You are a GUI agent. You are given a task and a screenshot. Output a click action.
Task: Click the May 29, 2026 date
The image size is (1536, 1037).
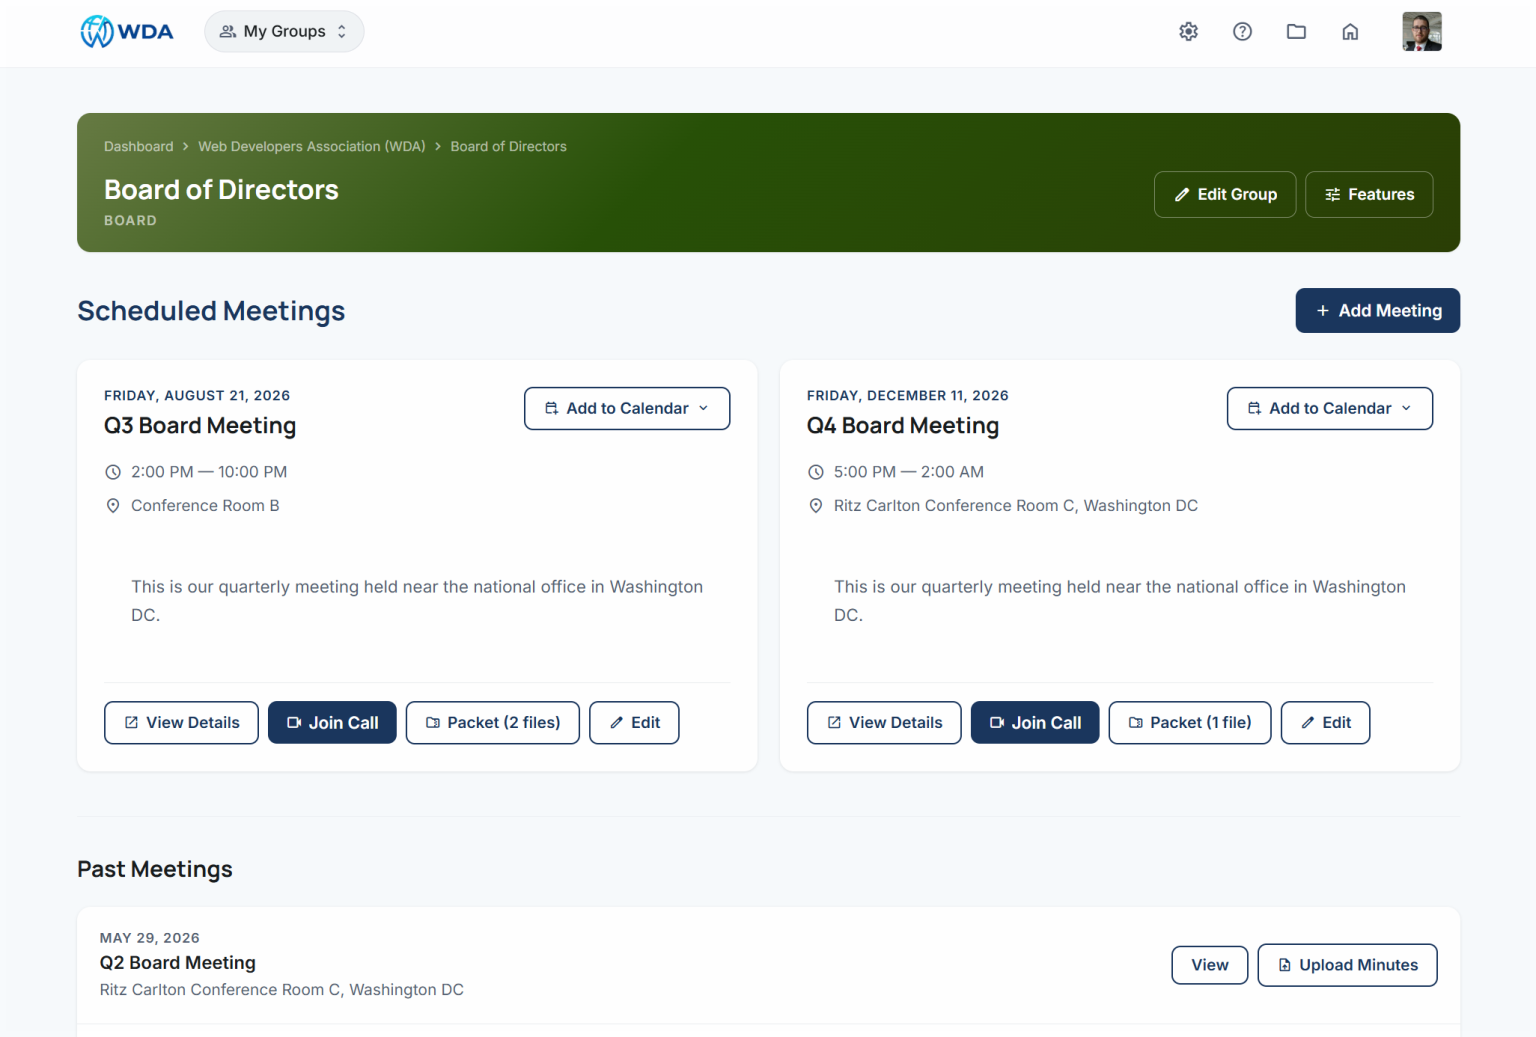(x=150, y=938)
